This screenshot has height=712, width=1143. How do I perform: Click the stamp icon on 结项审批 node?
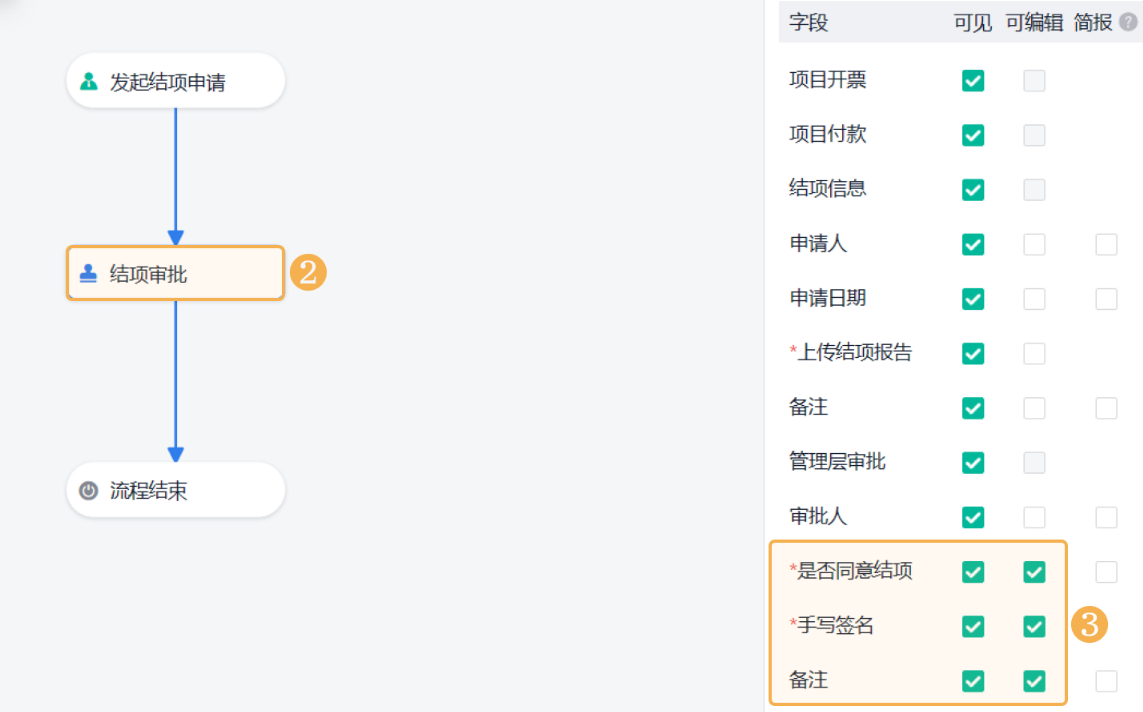click(x=89, y=274)
